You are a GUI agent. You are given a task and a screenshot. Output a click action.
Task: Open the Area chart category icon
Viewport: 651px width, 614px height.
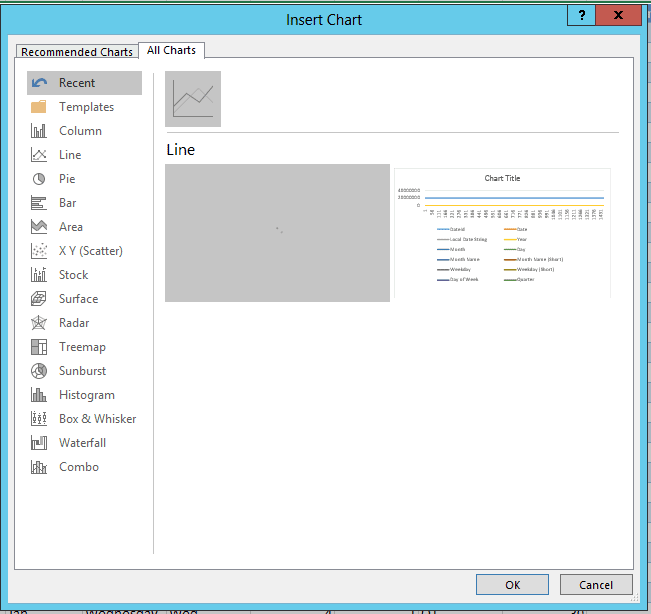[39, 227]
